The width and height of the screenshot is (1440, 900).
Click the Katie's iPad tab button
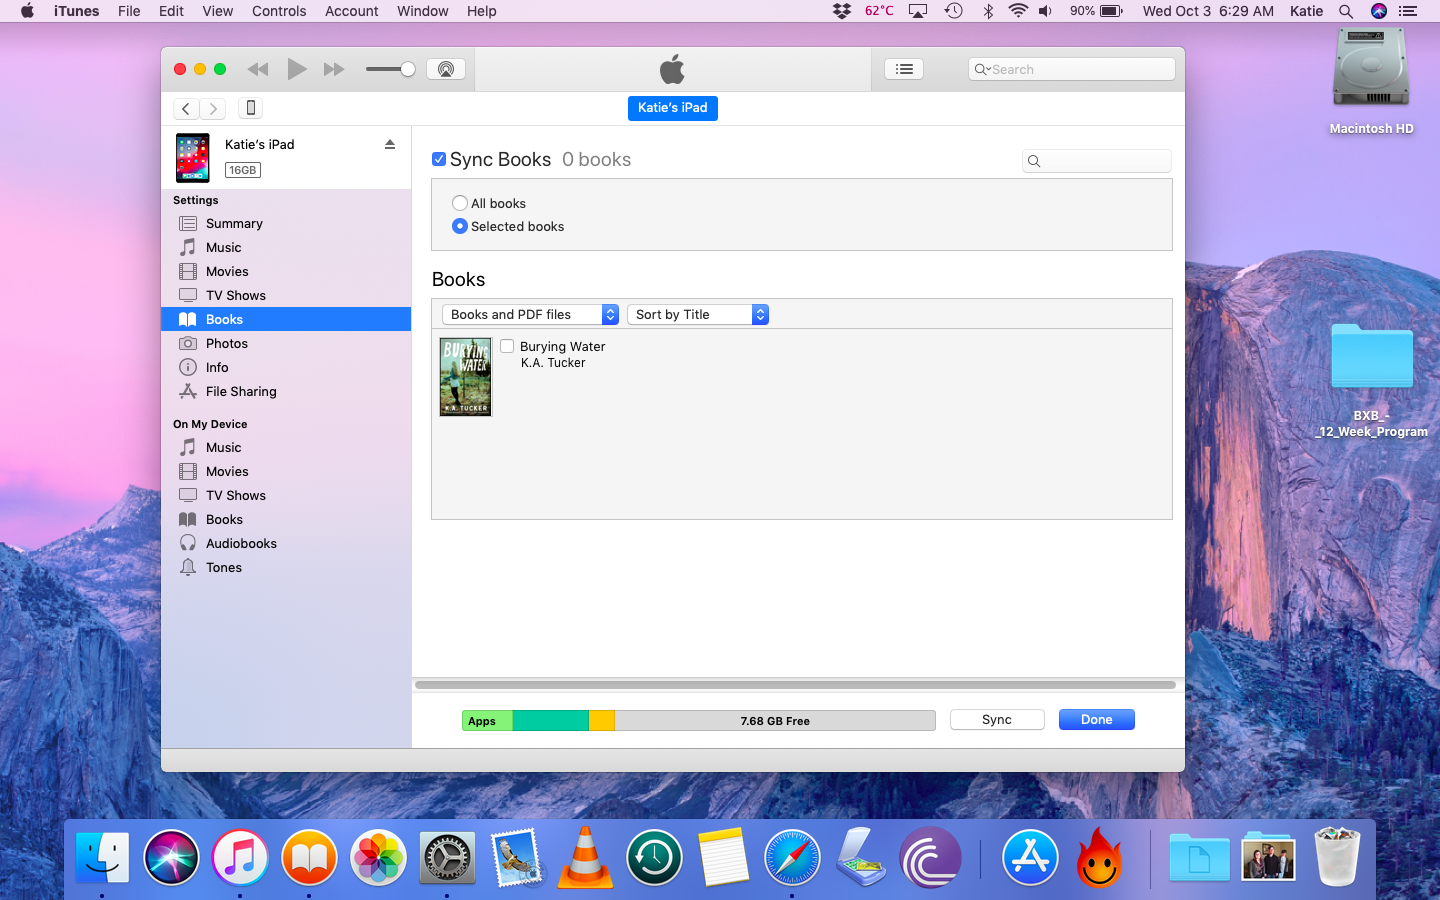[673, 108]
